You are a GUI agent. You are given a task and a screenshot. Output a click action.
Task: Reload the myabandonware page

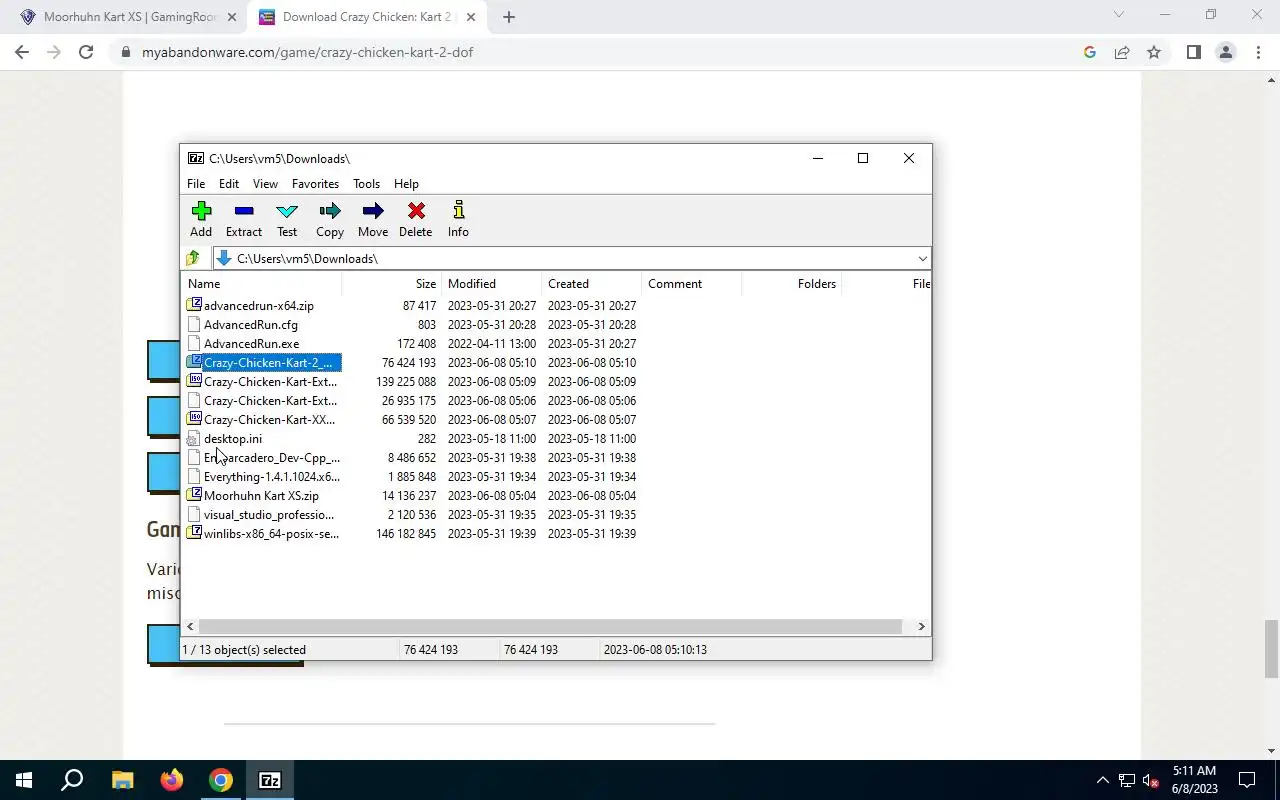[86, 52]
